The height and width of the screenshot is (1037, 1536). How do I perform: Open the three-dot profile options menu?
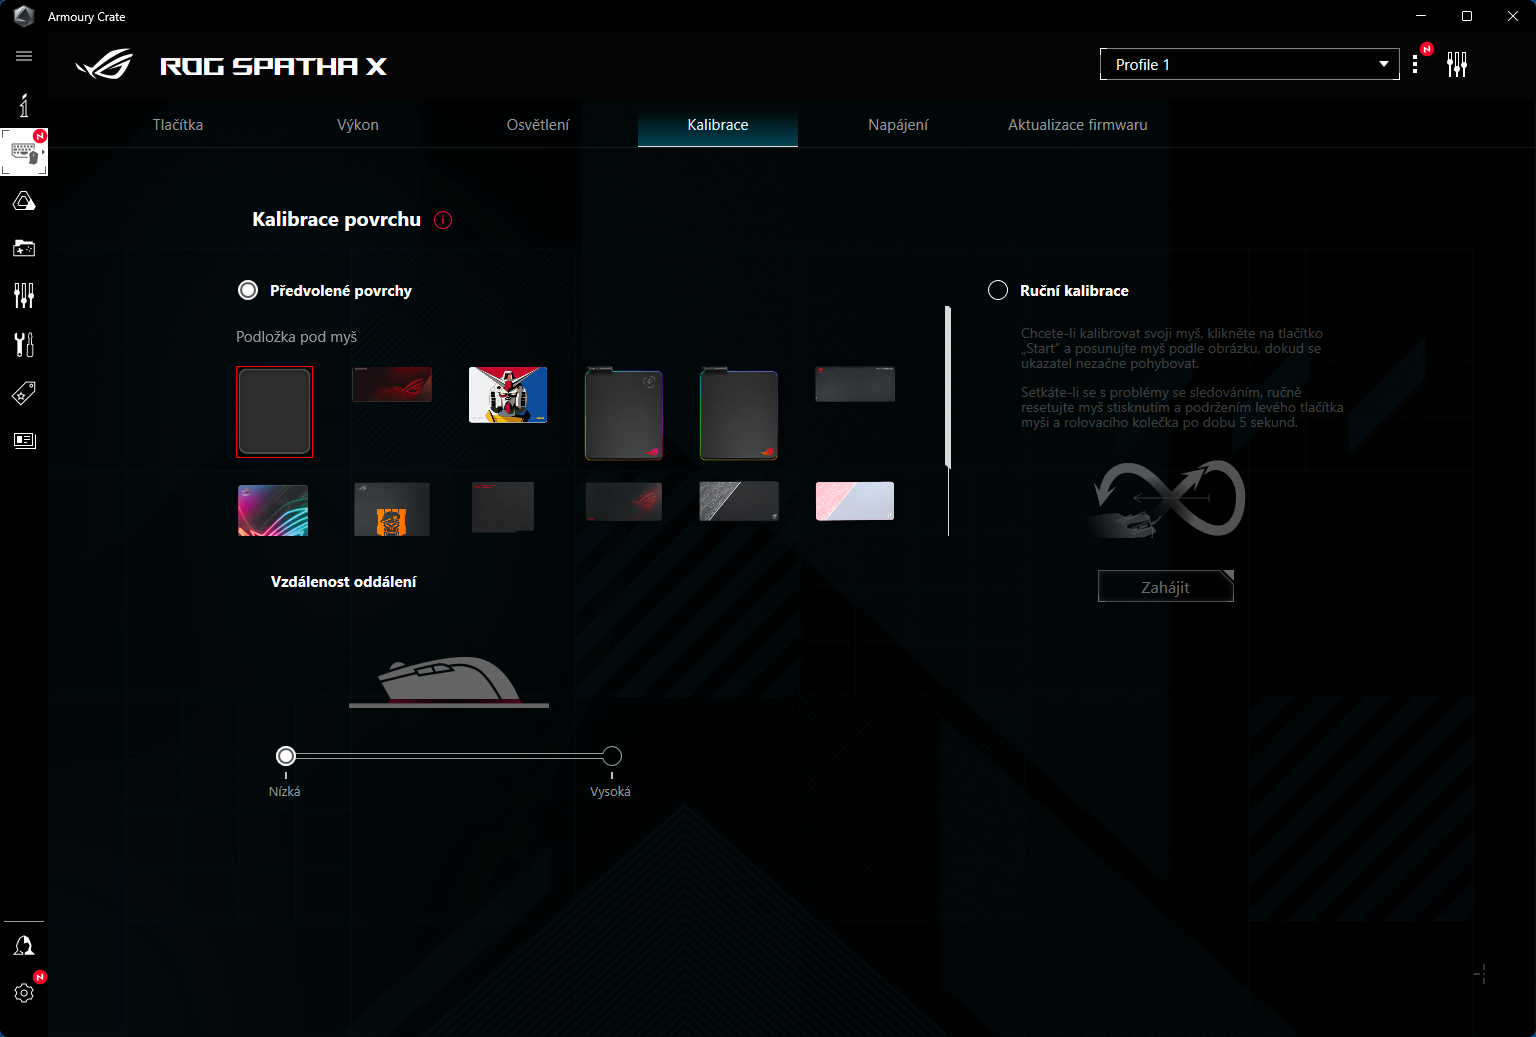click(1415, 64)
